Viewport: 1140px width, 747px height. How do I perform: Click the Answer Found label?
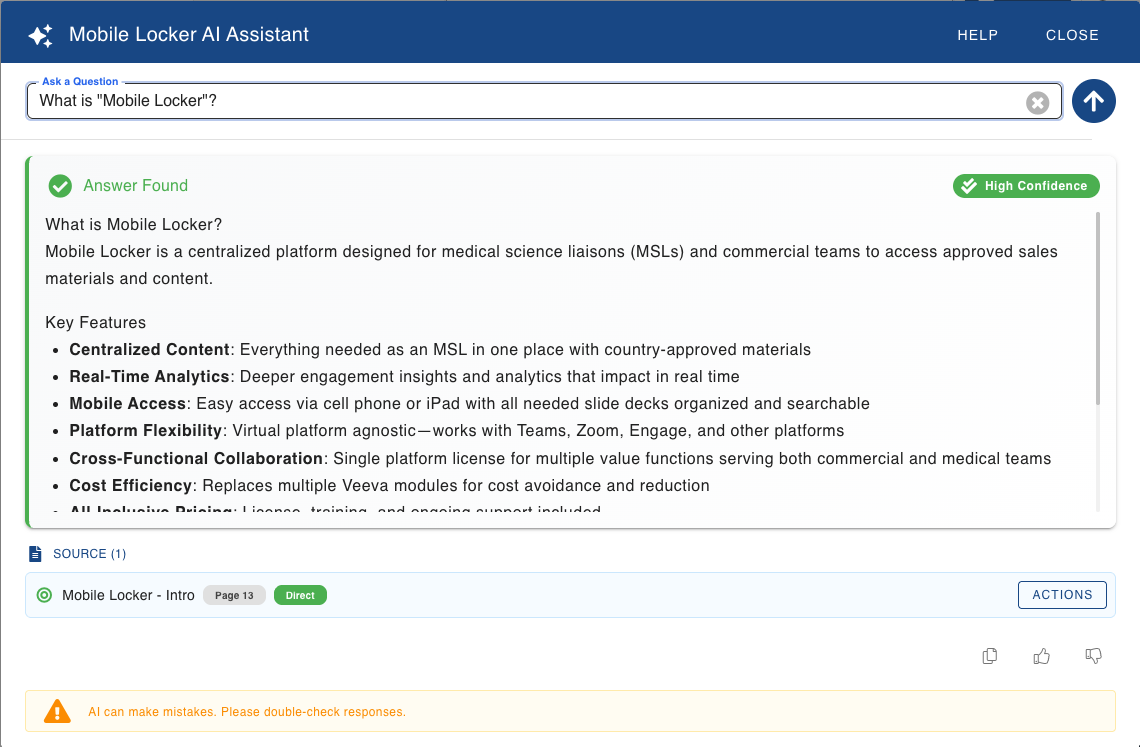coord(135,185)
